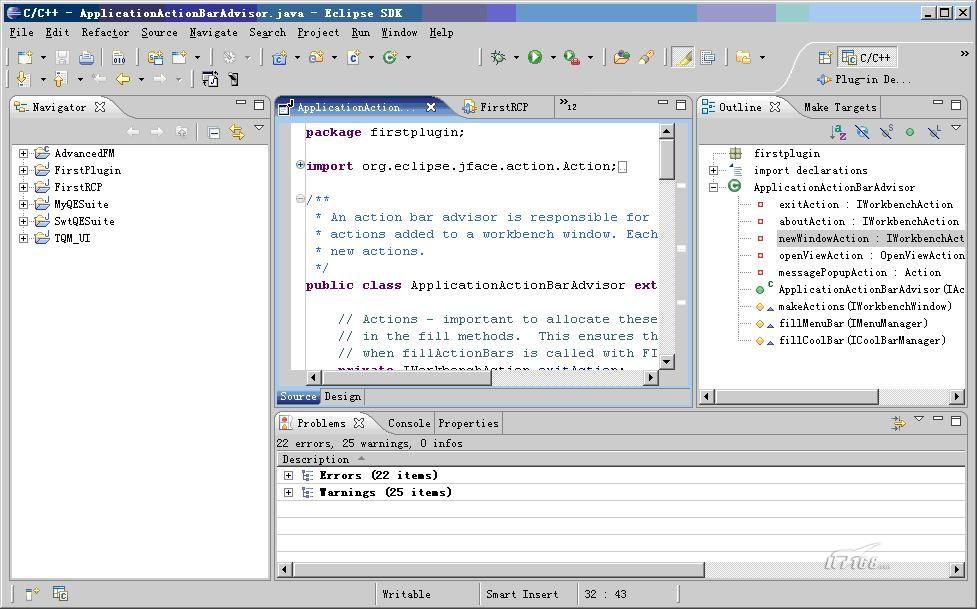Expand import declarations in Outline

click(x=713, y=170)
